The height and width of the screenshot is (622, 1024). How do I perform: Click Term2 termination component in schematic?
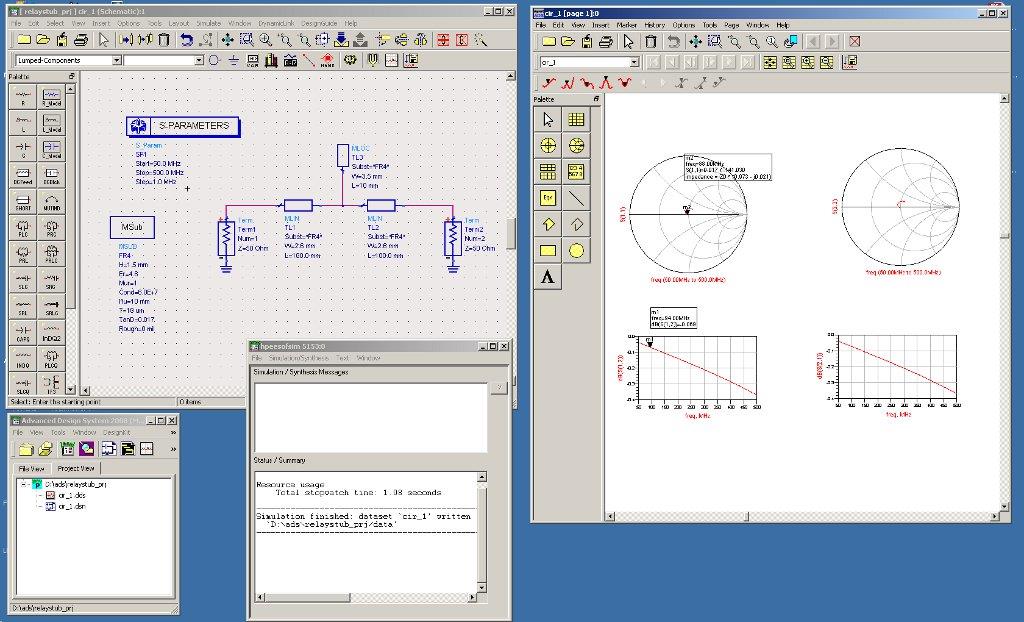coord(452,238)
